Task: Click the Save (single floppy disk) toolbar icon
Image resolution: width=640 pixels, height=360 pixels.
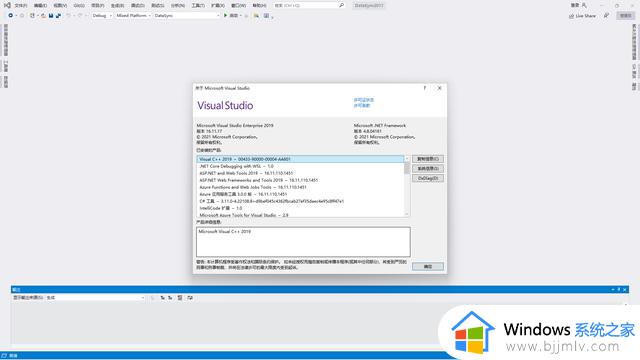Action: tap(51, 16)
